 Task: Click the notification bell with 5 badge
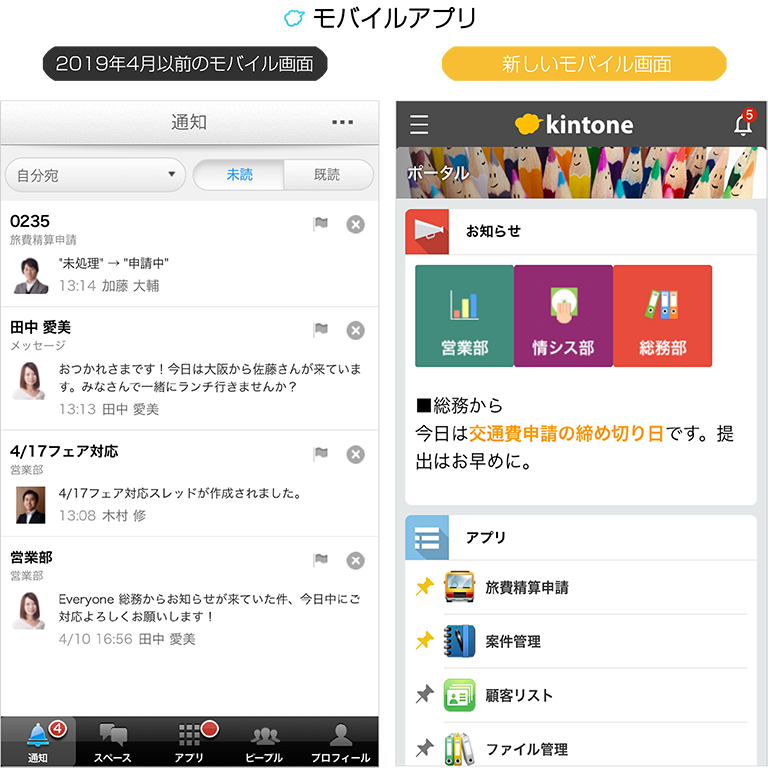[742, 124]
